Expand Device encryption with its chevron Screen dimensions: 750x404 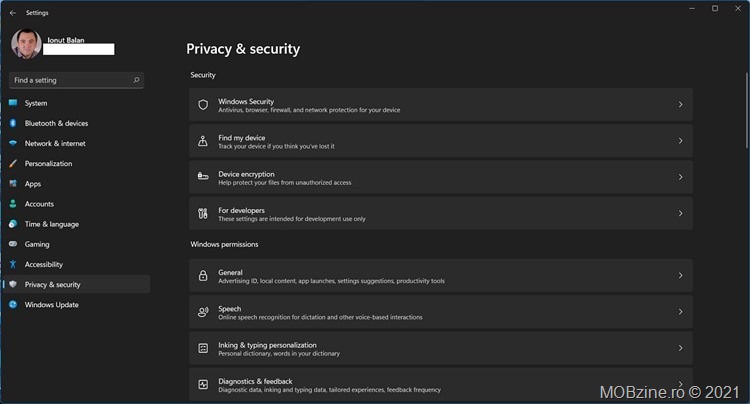pos(680,177)
